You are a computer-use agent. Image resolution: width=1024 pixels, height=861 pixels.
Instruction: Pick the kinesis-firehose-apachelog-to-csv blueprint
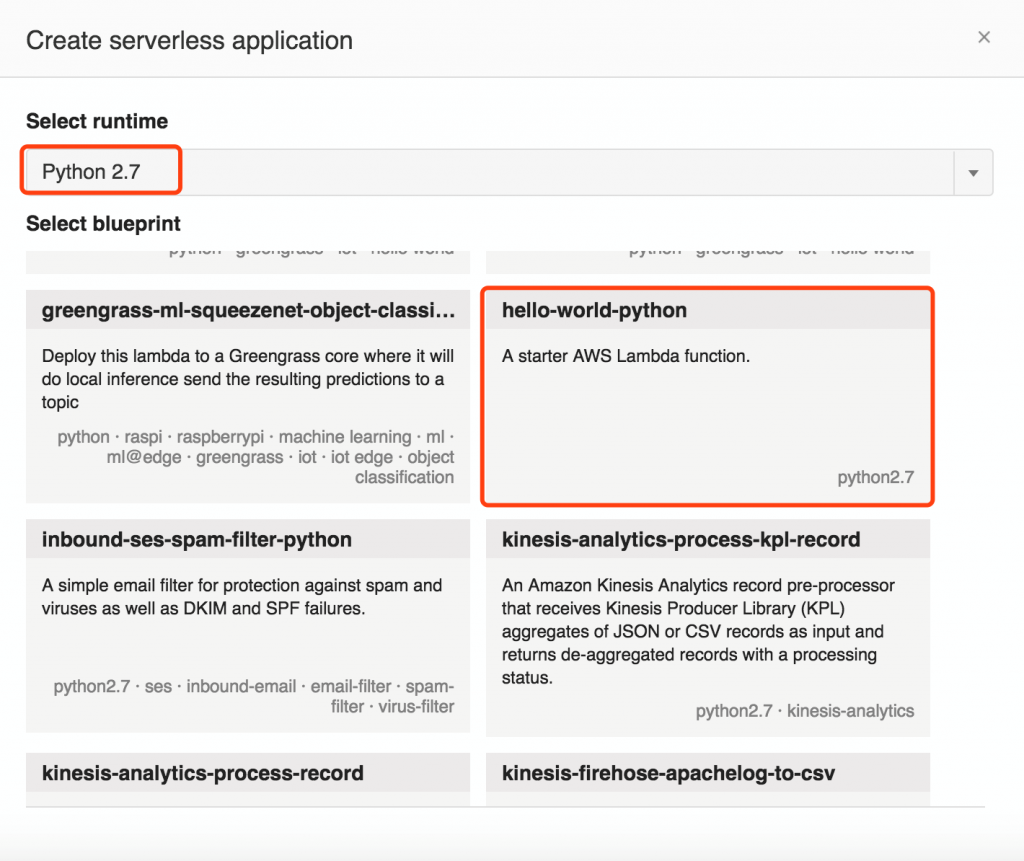click(707, 779)
